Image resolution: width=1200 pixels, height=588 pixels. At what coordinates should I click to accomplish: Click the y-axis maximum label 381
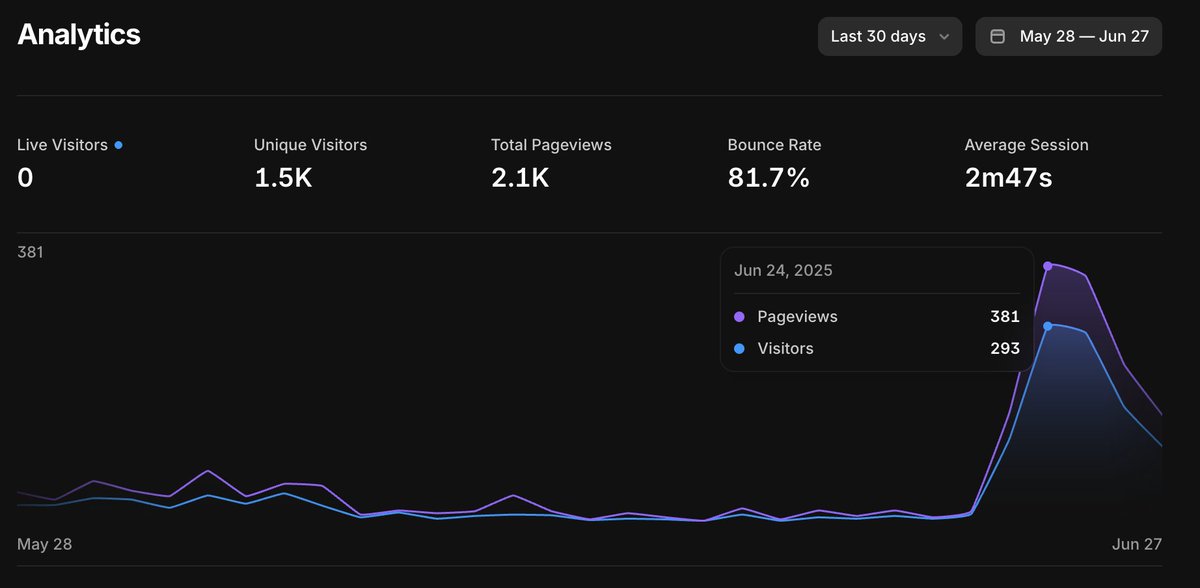(x=30, y=252)
